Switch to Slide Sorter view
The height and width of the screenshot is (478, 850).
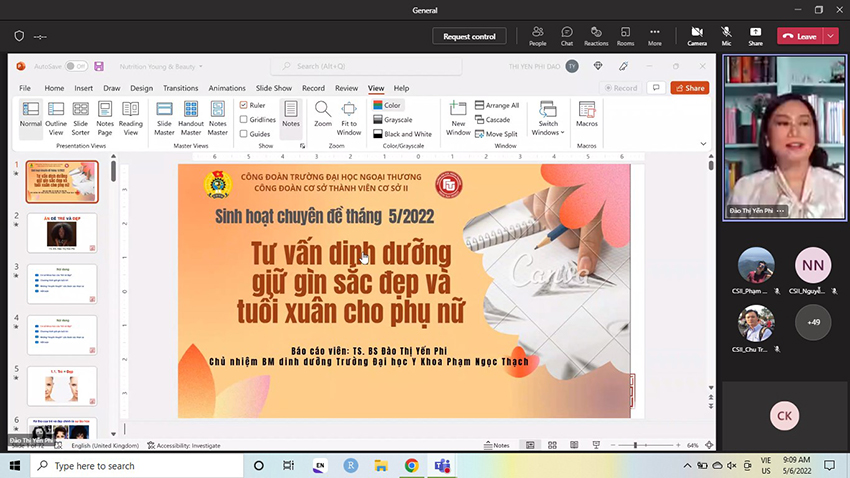point(80,118)
